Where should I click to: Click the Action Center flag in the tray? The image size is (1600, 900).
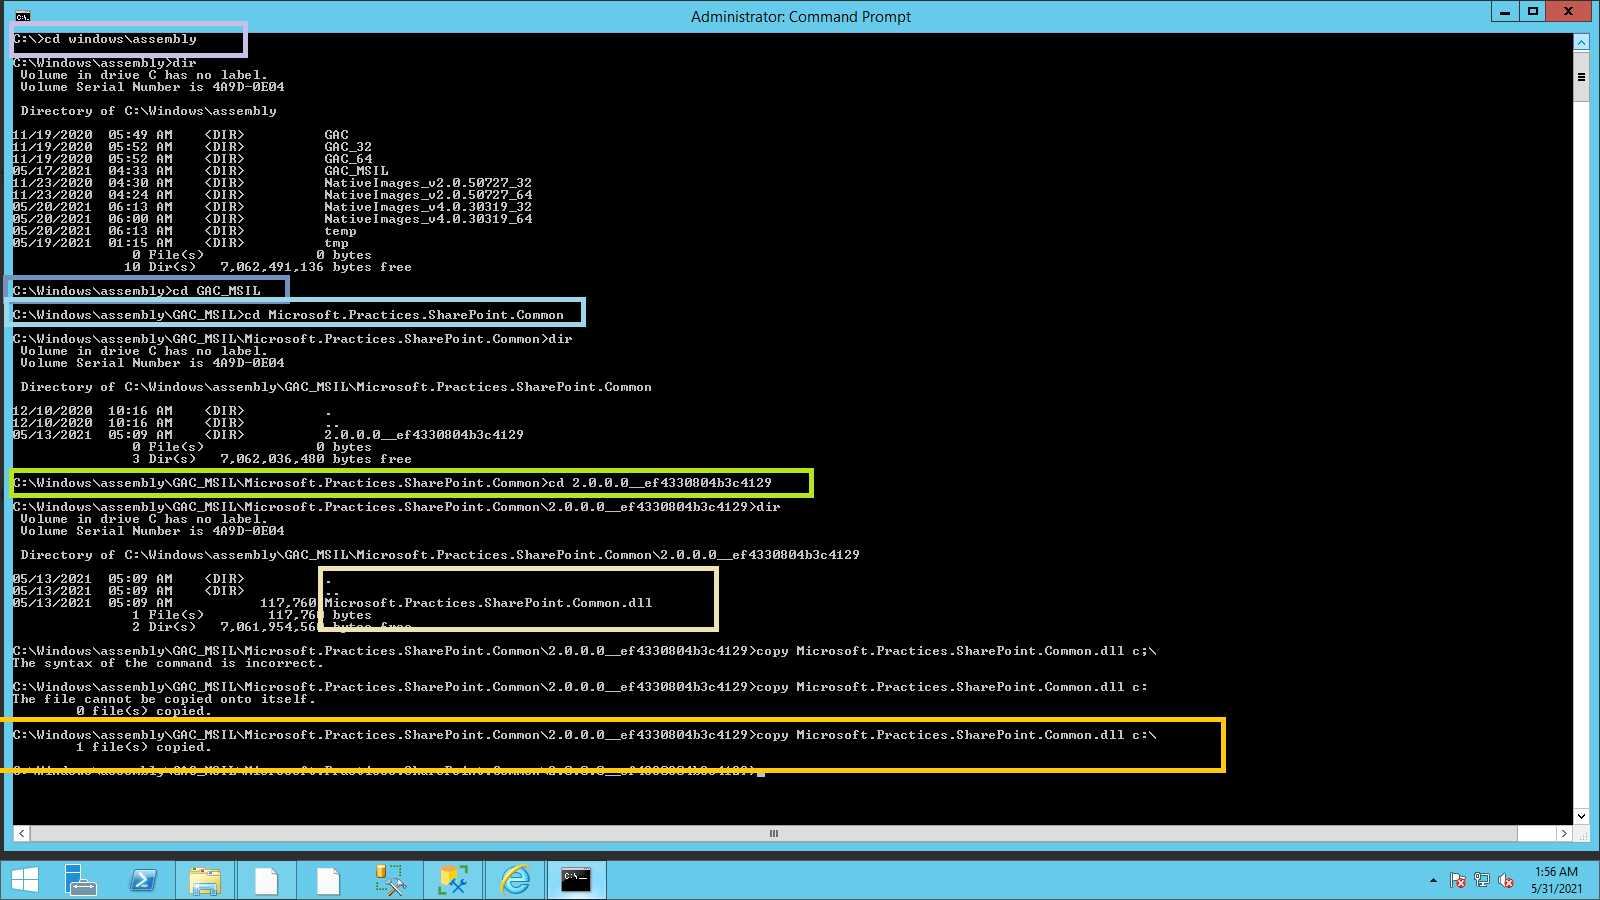tap(1456, 881)
